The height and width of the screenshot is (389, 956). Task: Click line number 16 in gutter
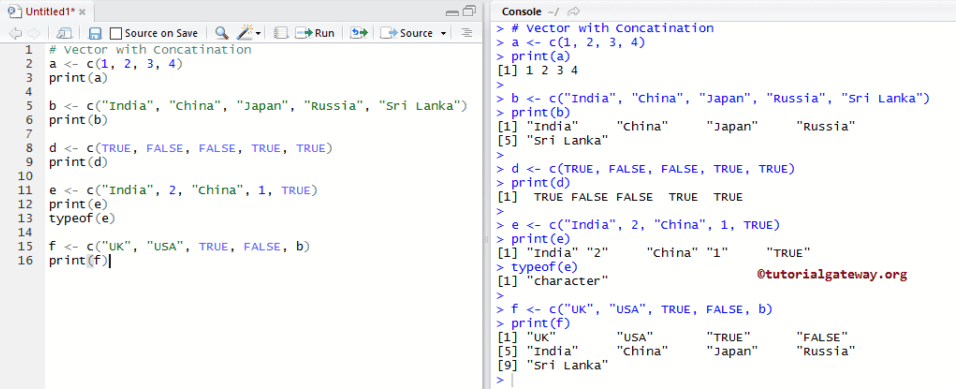point(26,260)
